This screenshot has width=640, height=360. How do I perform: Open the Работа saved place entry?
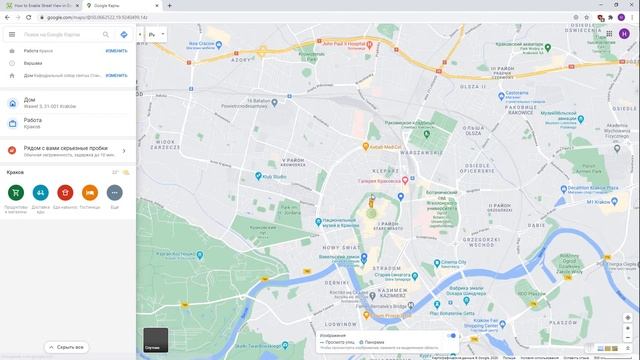click(68, 123)
